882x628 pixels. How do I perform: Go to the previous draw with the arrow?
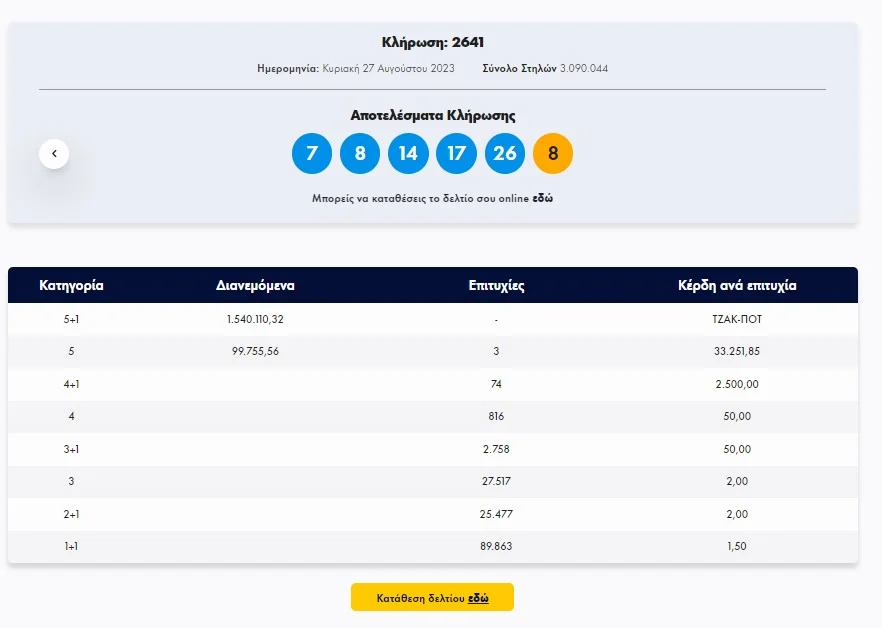coord(54,154)
